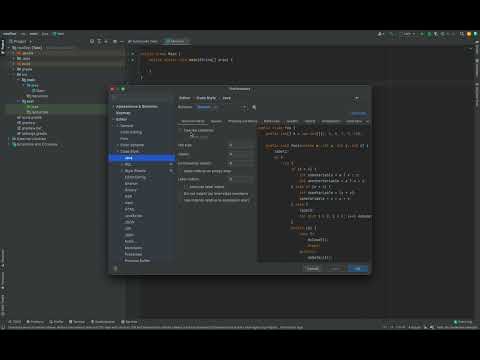Click the green Run icon in main toolbar
This screenshot has width=480, height=360.
click(x=422, y=34)
